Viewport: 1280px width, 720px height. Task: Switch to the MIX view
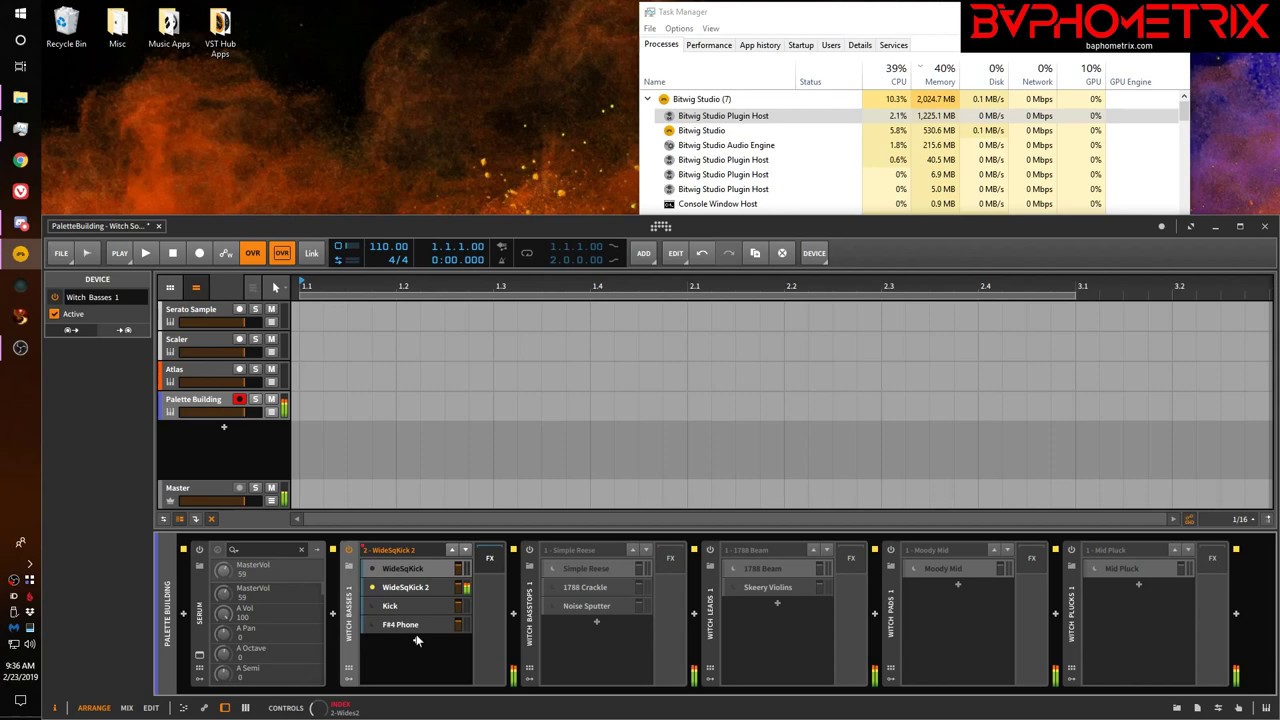pos(127,708)
